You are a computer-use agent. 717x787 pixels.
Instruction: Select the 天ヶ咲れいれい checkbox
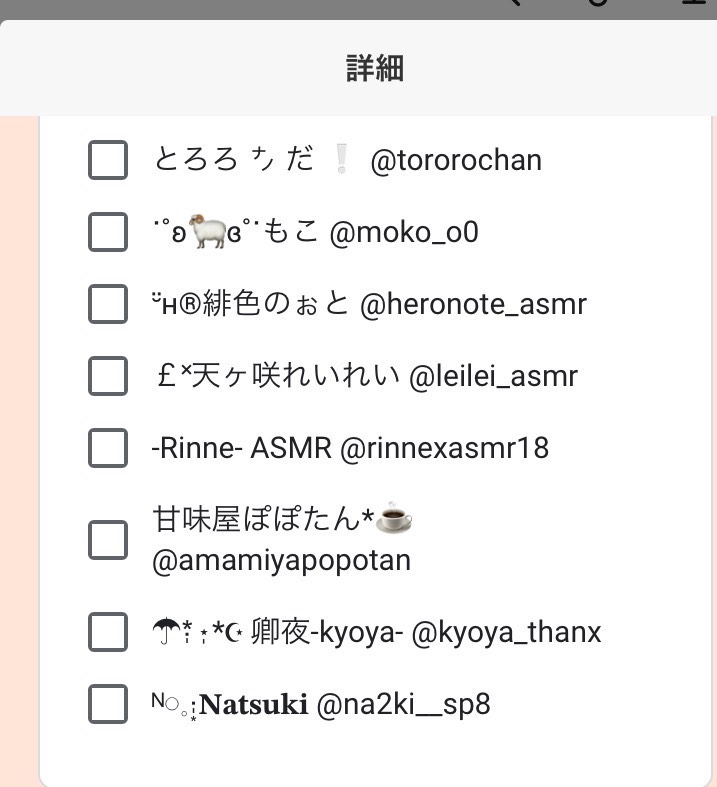(108, 376)
